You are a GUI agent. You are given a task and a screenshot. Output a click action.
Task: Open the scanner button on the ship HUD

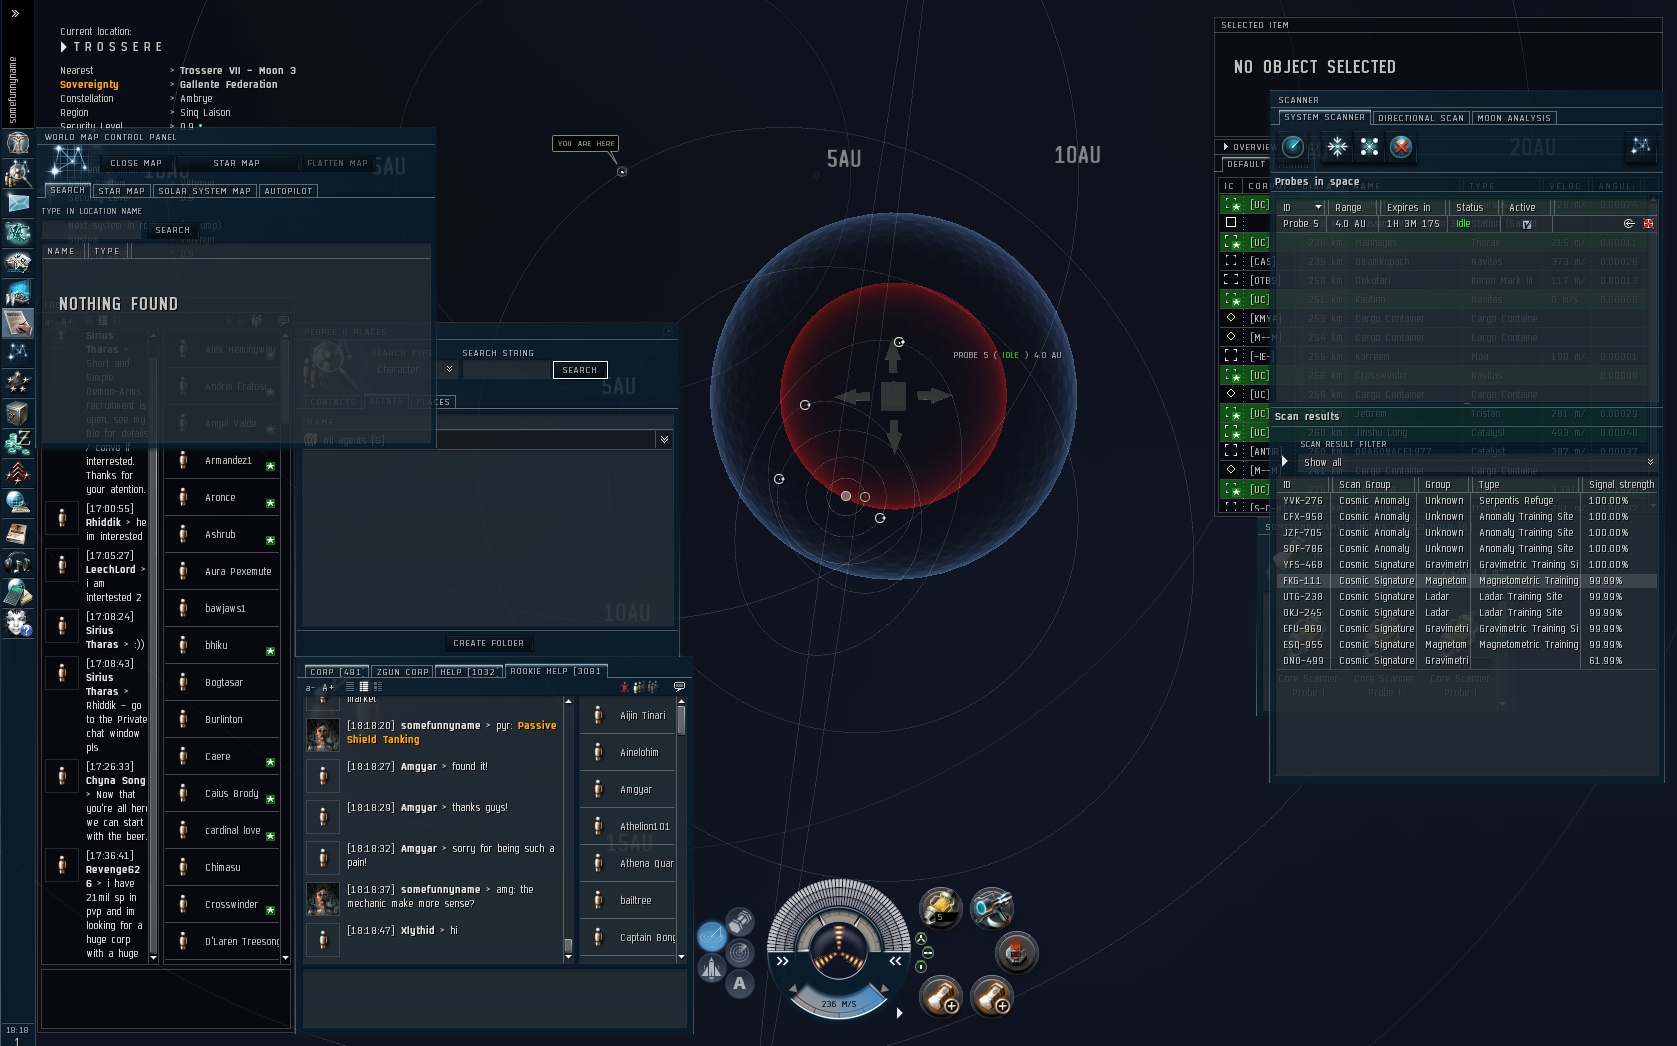[x=741, y=953]
